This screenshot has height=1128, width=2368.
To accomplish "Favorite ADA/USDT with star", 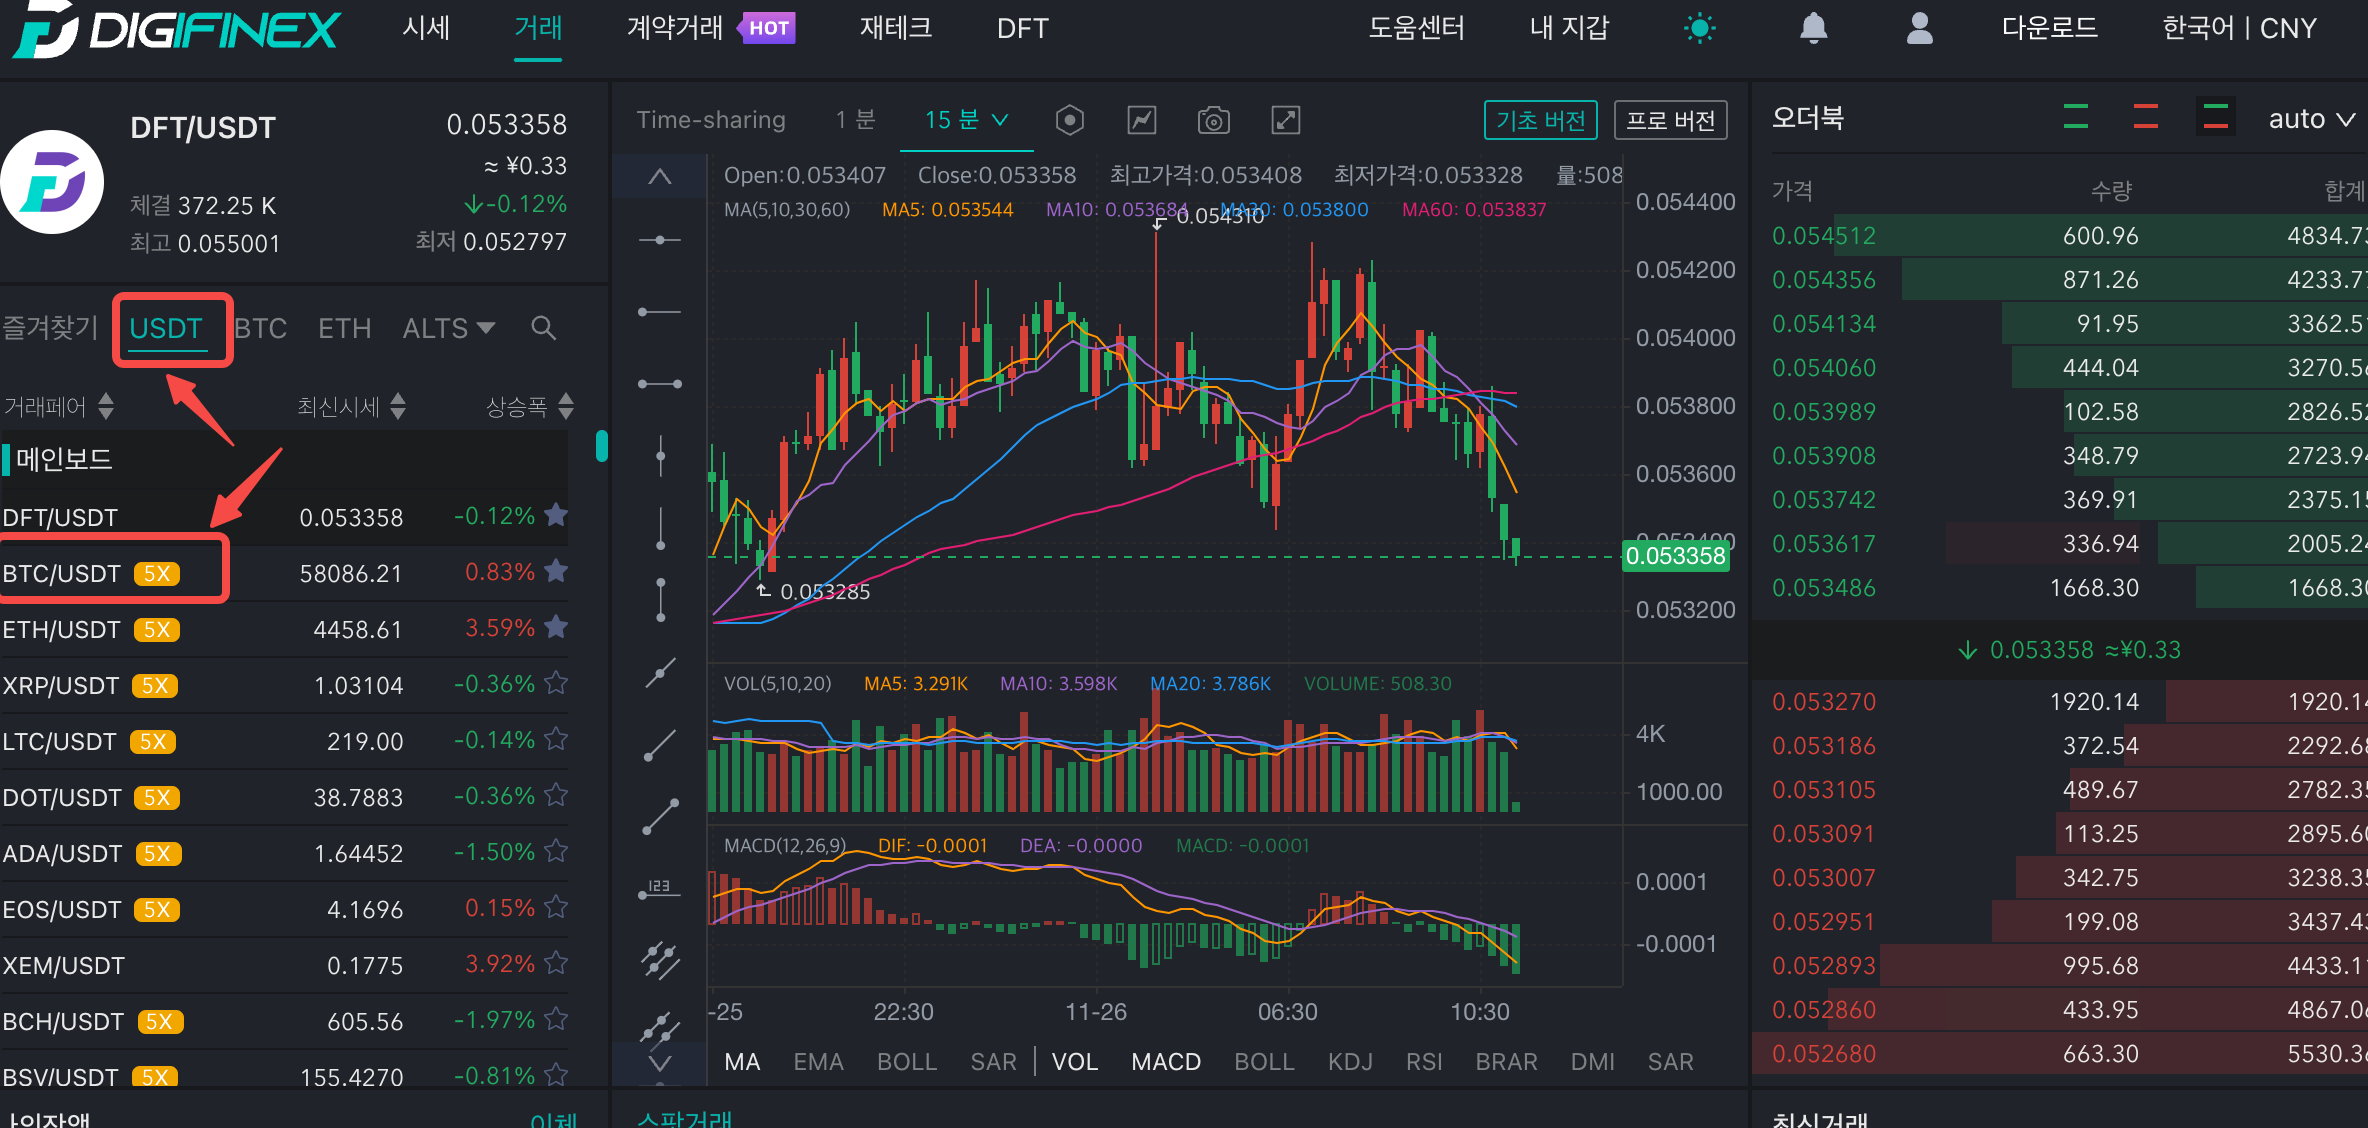I will [557, 852].
